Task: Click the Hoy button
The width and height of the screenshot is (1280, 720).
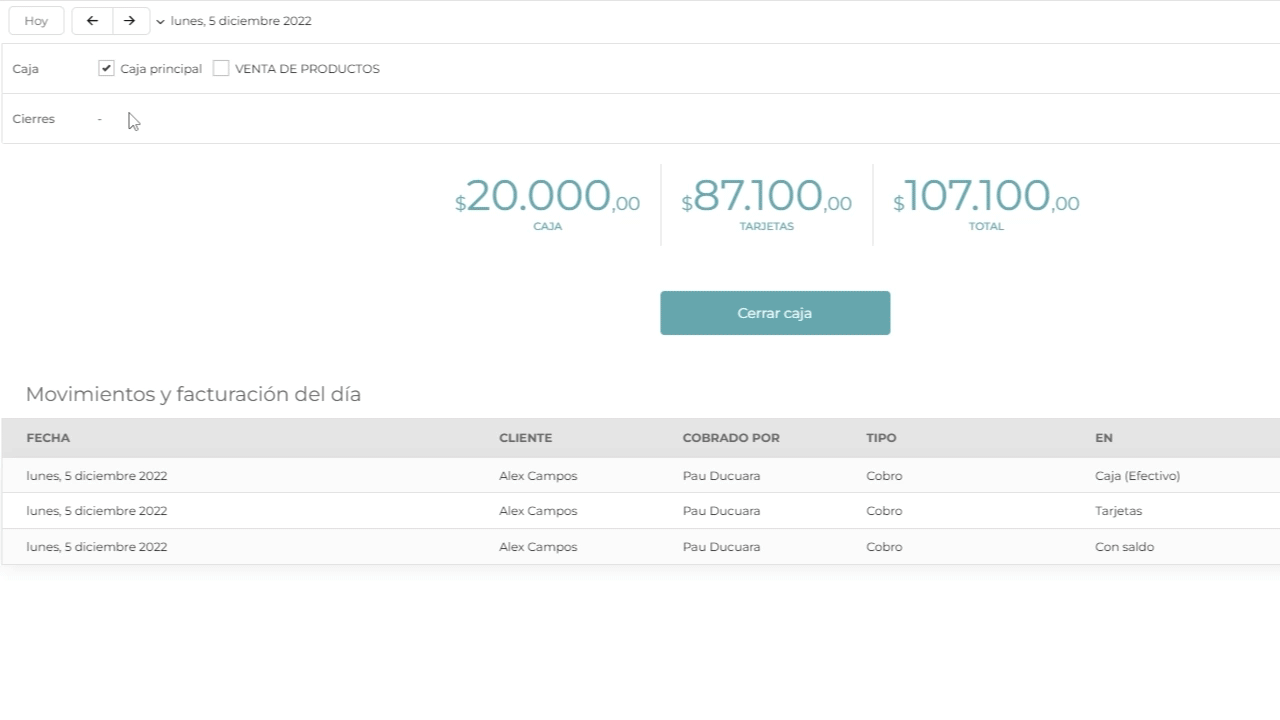Action: (x=36, y=21)
